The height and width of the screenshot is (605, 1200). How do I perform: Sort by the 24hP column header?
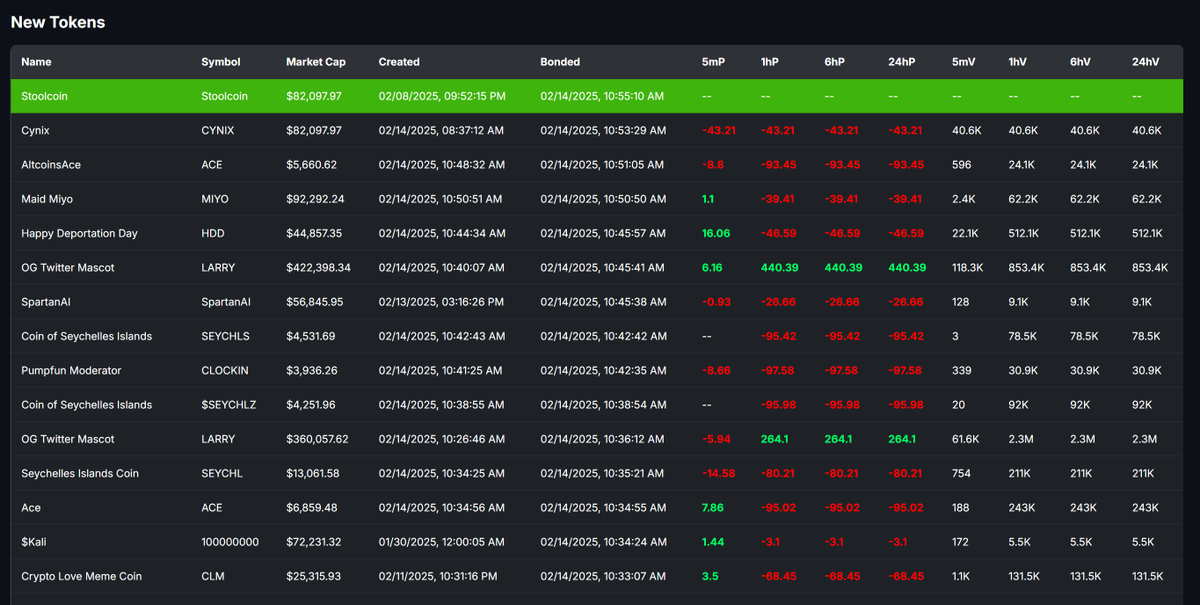coord(902,62)
